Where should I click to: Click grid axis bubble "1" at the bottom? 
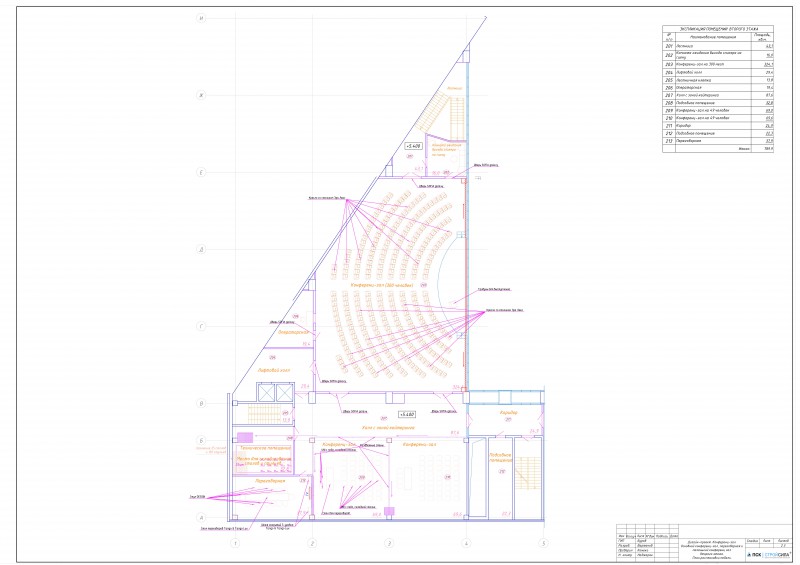(x=235, y=543)
